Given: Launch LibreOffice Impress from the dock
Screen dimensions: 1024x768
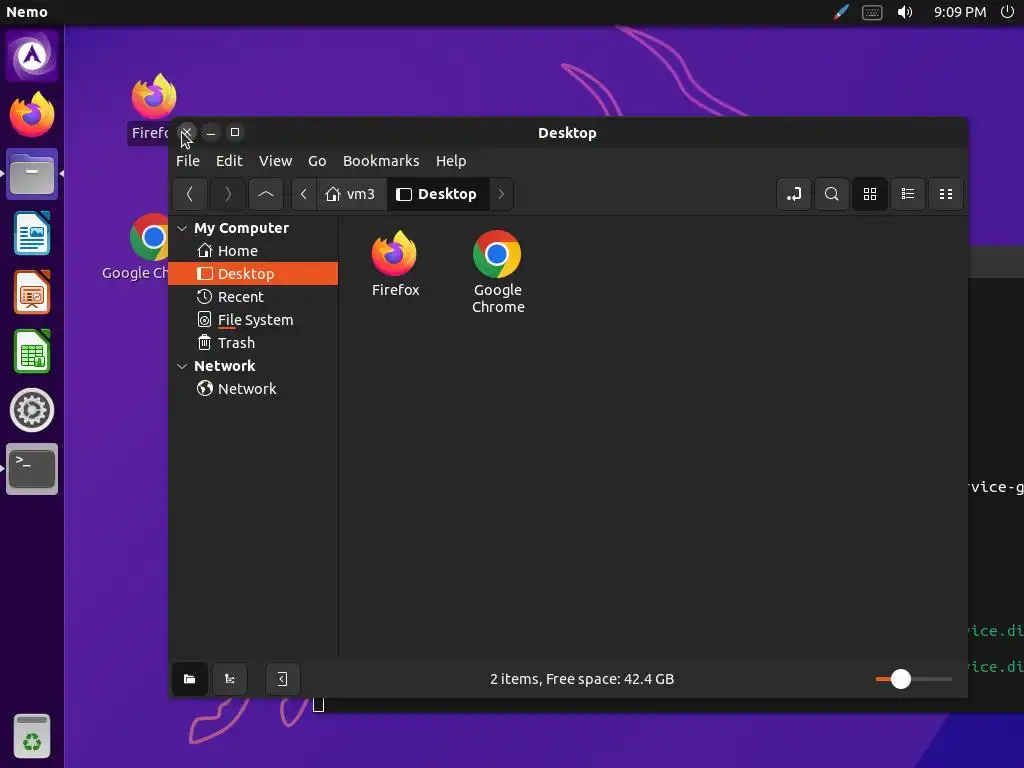Looking at the screenshot, I should [31, 292].
